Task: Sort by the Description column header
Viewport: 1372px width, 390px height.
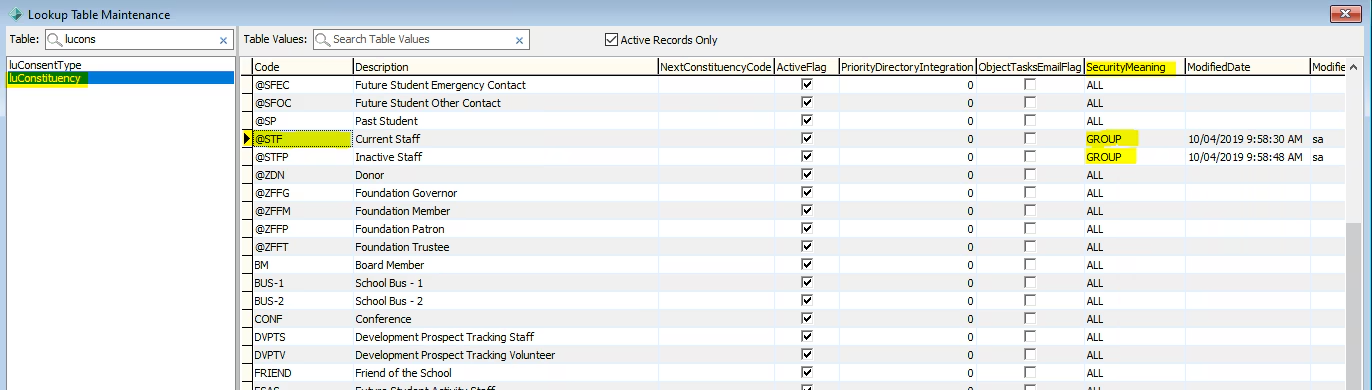Action: pyautogui.click(x=505, y=67)
